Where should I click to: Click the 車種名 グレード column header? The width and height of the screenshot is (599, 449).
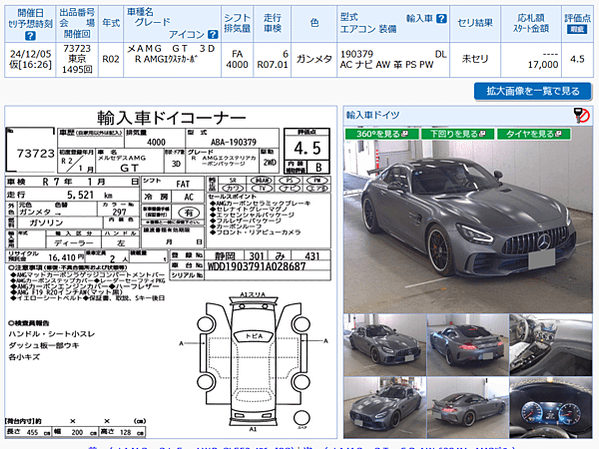[x=172, y=23]
